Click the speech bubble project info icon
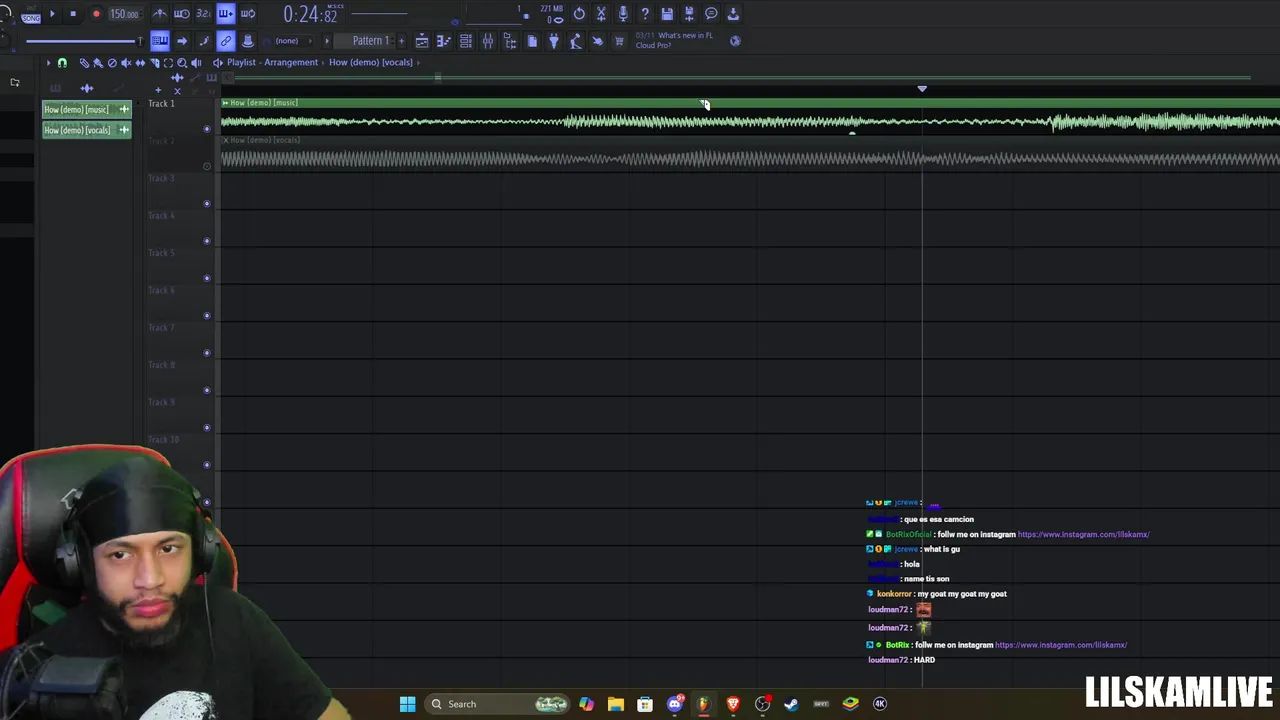The width and height of the screenshot is (1280, 720). click(711, 14)
